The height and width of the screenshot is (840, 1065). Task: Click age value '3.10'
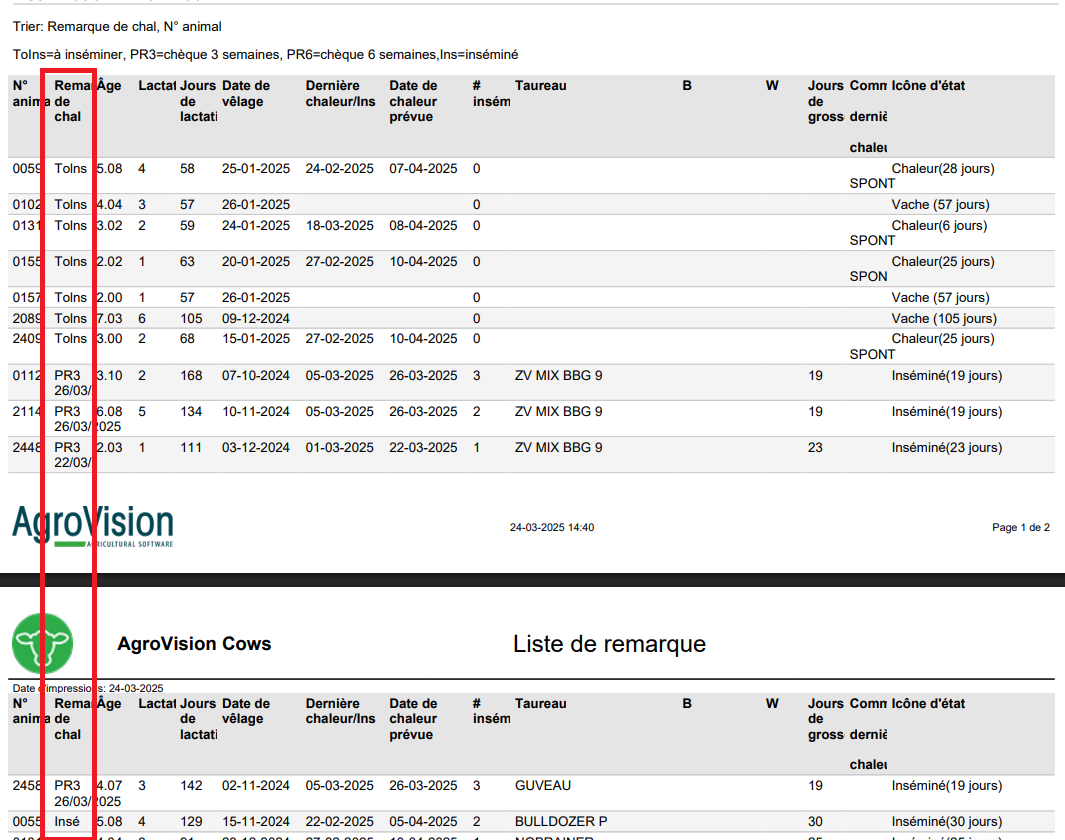(109, 376)
